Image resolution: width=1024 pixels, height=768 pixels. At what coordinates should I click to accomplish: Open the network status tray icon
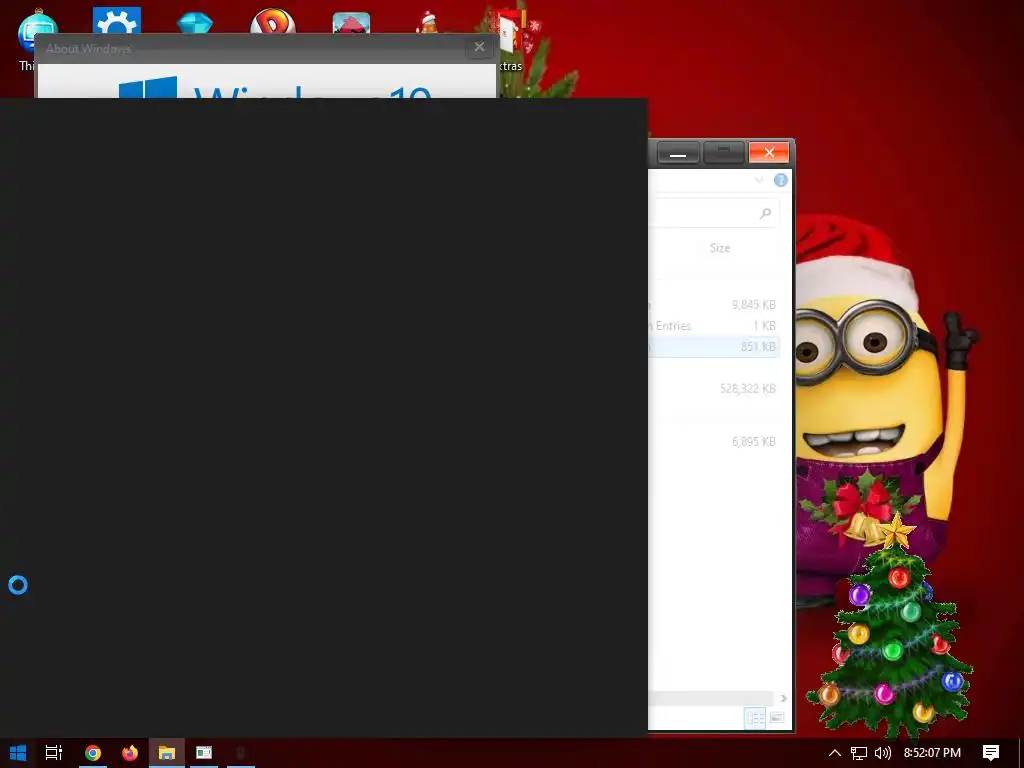(x=859, y=753)
